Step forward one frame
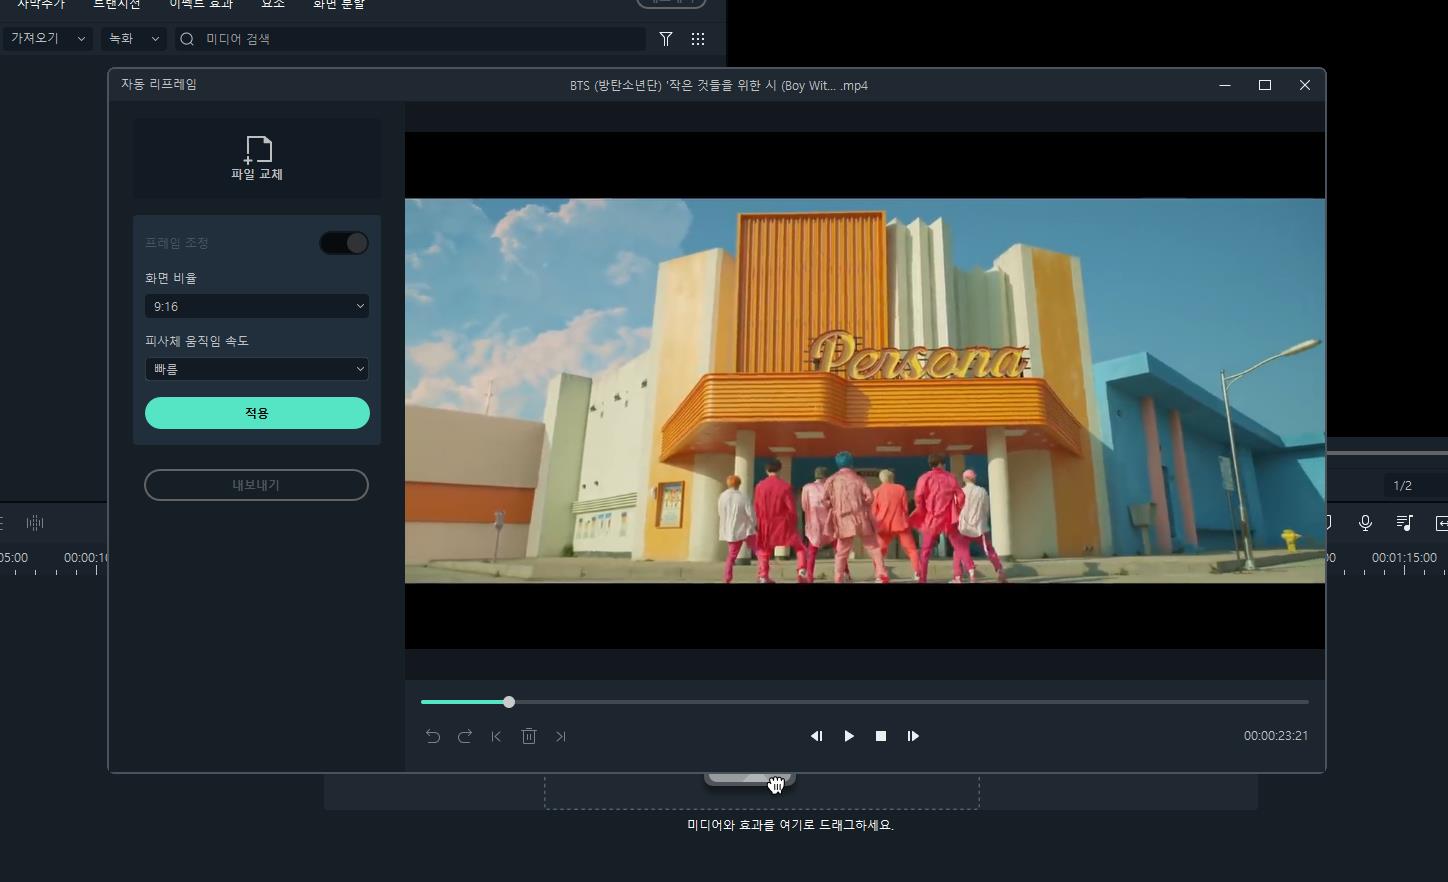 [x=913, y=736]
